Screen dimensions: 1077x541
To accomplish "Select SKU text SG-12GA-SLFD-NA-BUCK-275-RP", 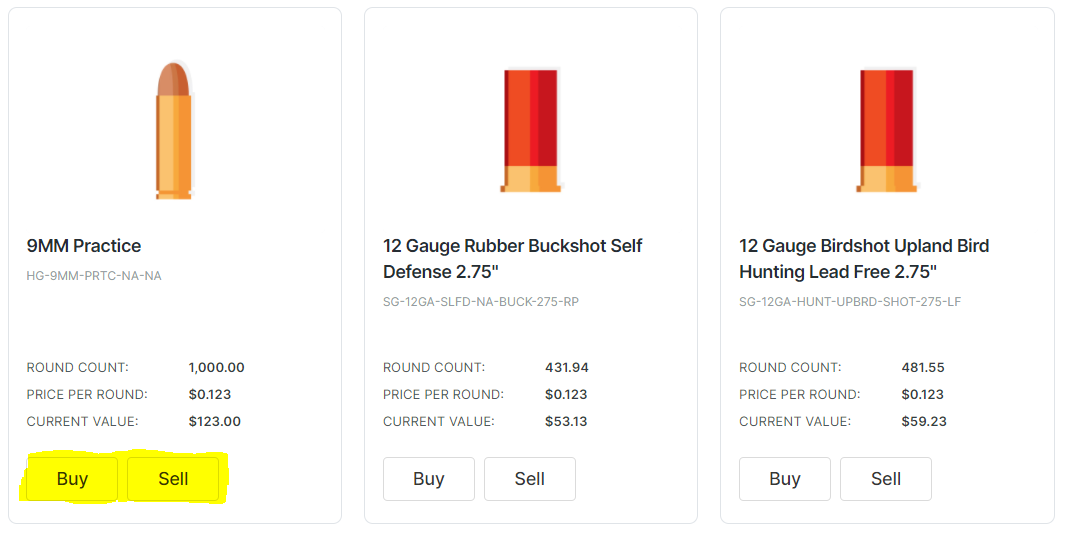I will (480, 302).
